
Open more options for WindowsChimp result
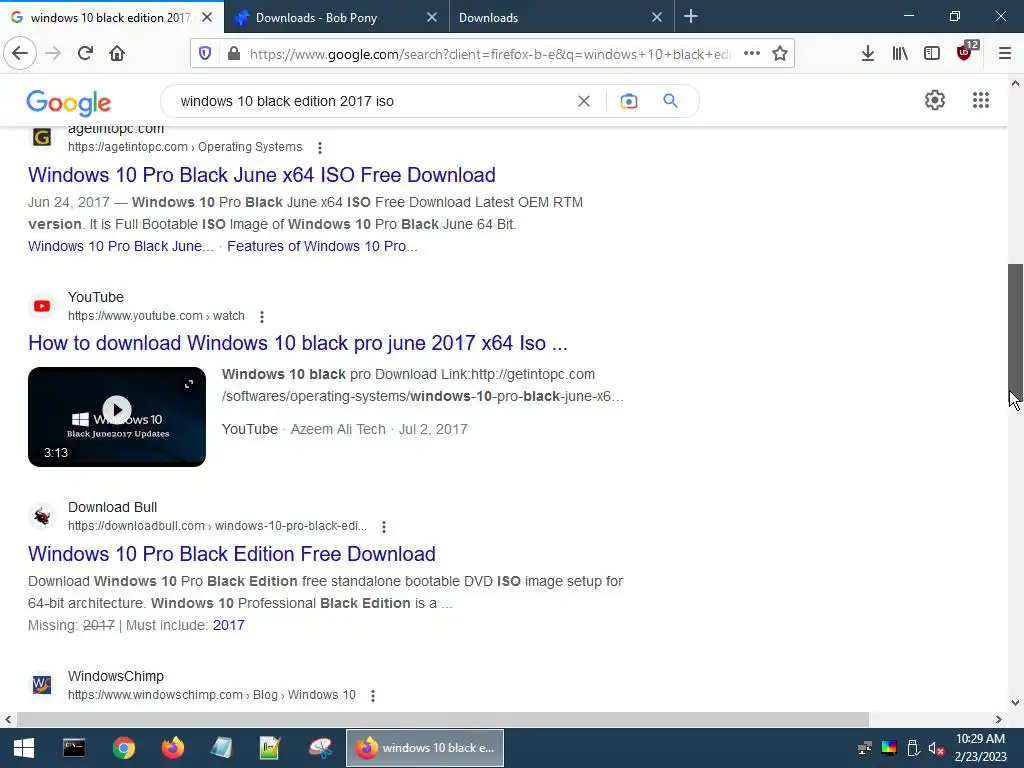pos(373,696)
